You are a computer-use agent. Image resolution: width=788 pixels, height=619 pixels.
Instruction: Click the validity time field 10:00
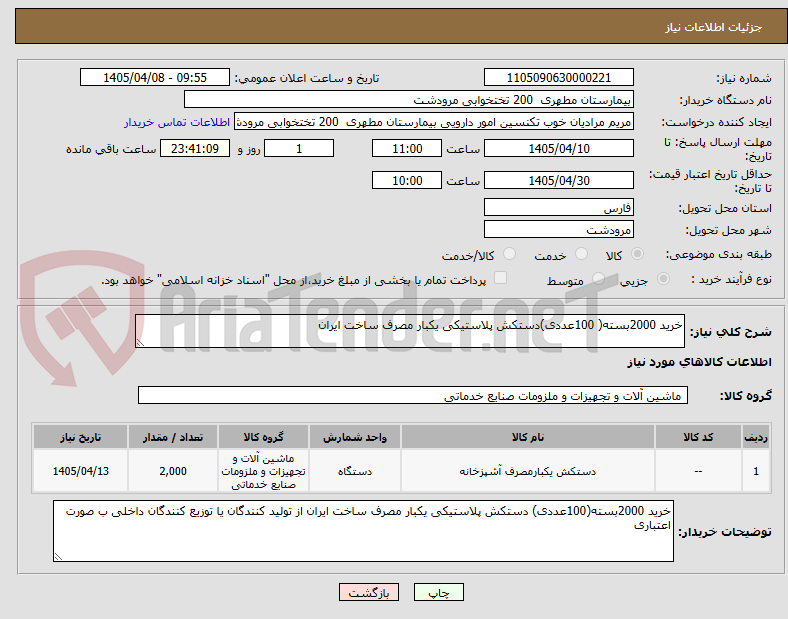pyautogui.click(x=407, y=180)
